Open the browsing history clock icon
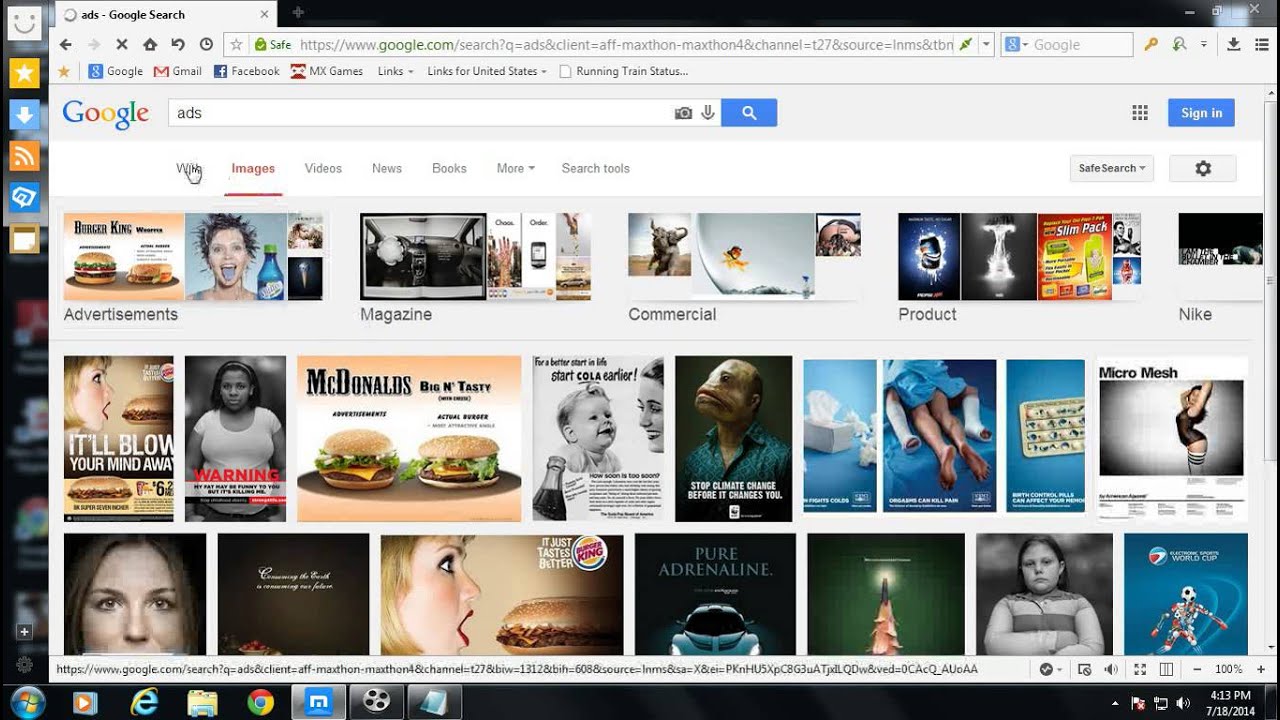This screenshot has height=720, width=1280. click(x=206, y=44)
